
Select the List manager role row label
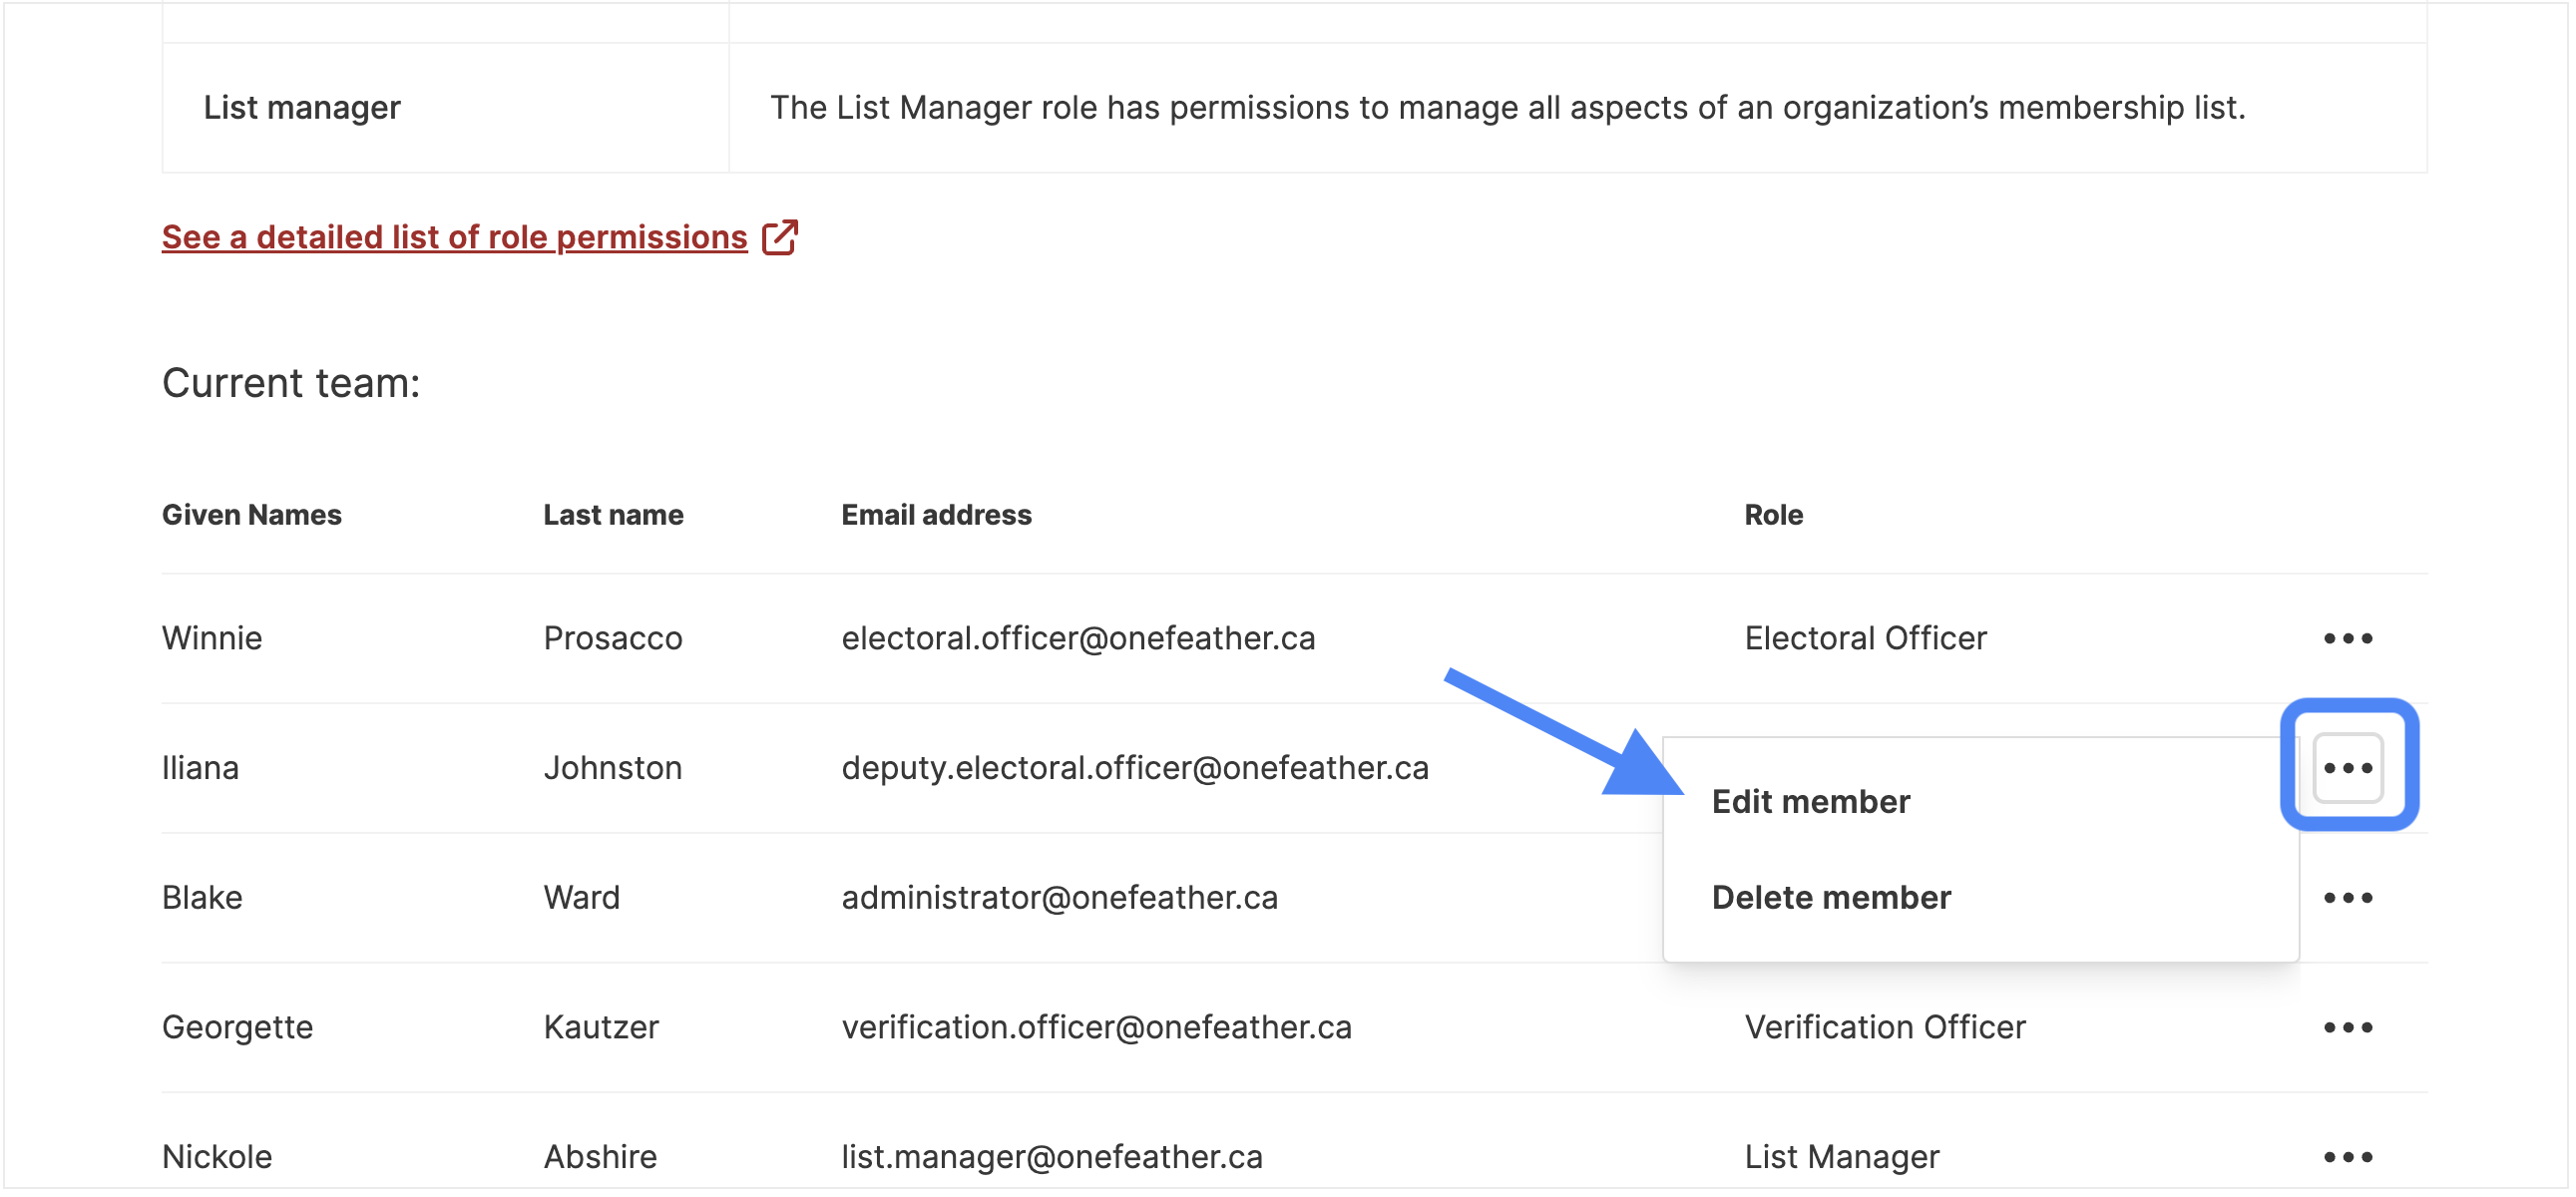click(x=302, y=108)
